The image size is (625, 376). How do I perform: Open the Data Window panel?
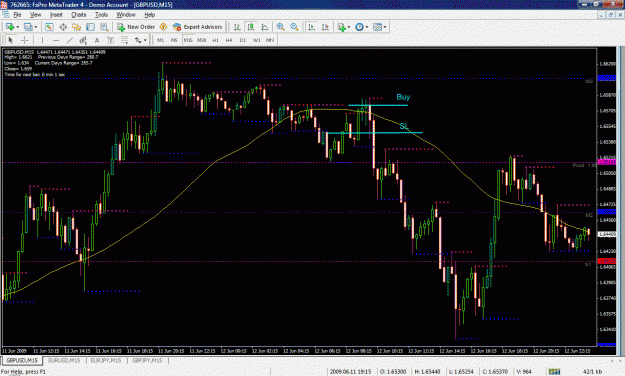(x=63, y=27)
